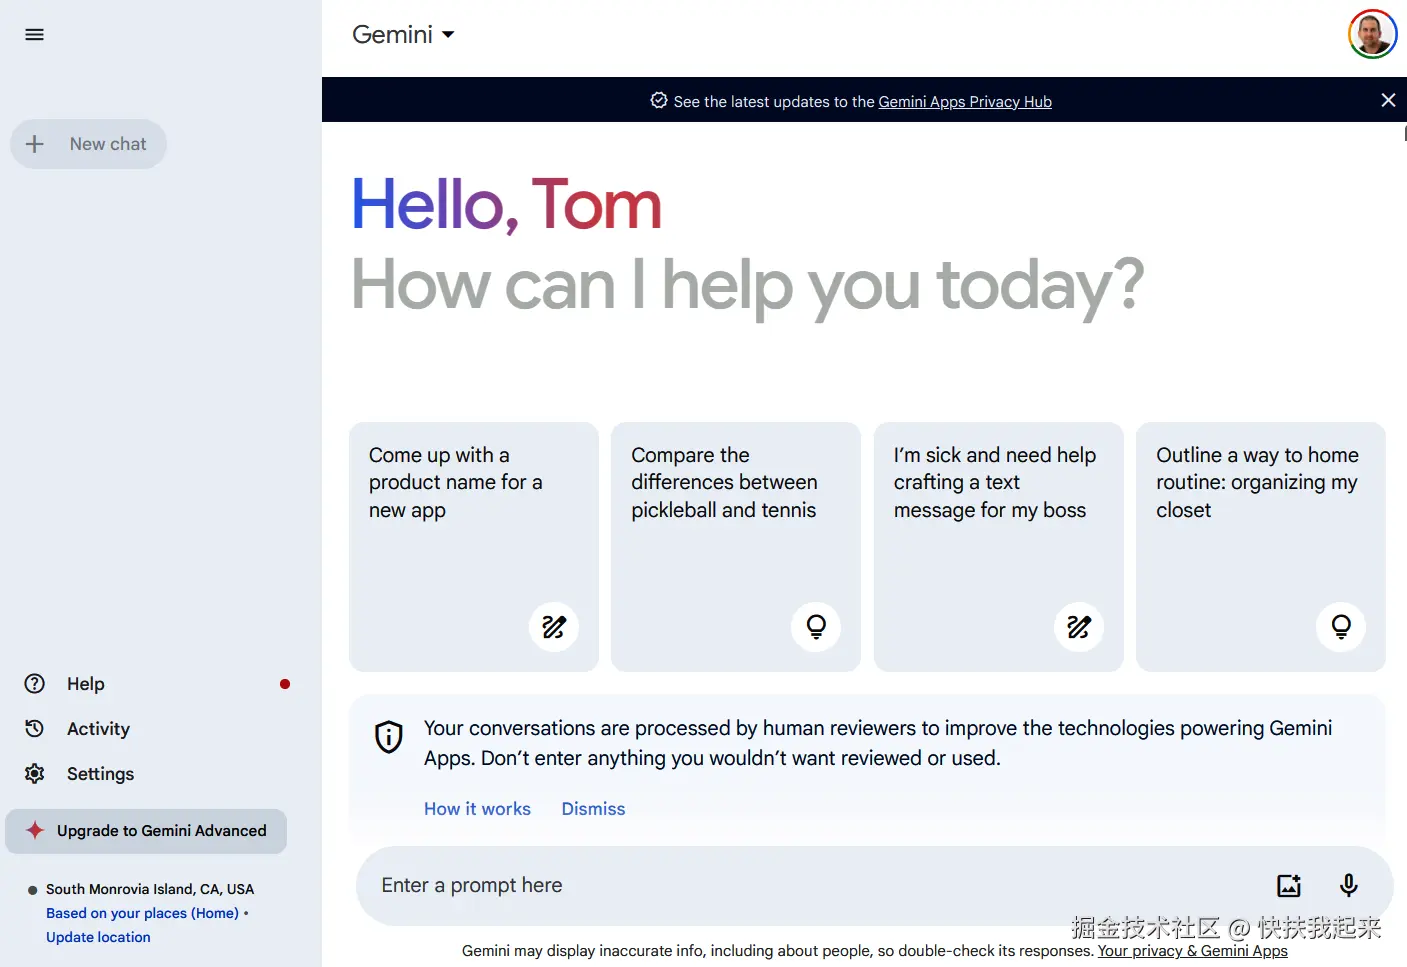Choose the pickleball and tennis comparison card
Image resolution: width=1407 pixels, height=967 pixels.
736,546
